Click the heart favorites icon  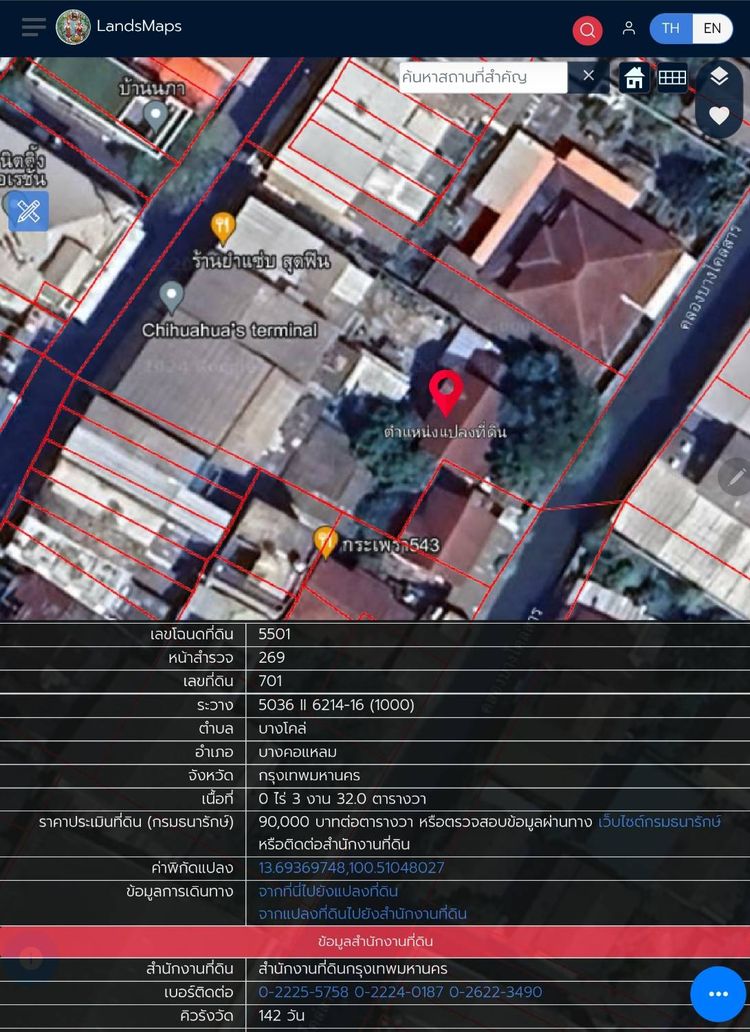point(719,116)
